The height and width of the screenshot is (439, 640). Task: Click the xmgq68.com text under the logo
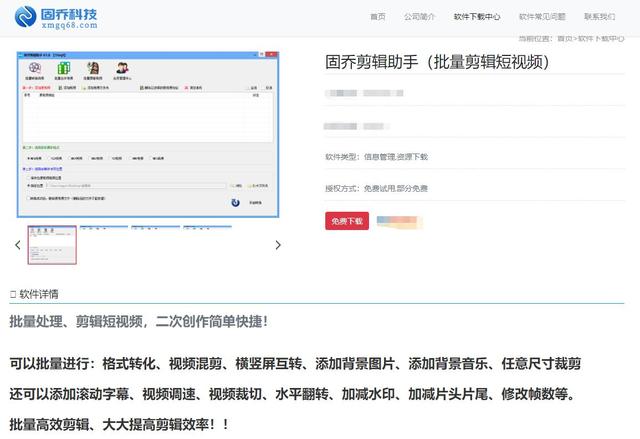pyautogui.click(x=69, y=25)
